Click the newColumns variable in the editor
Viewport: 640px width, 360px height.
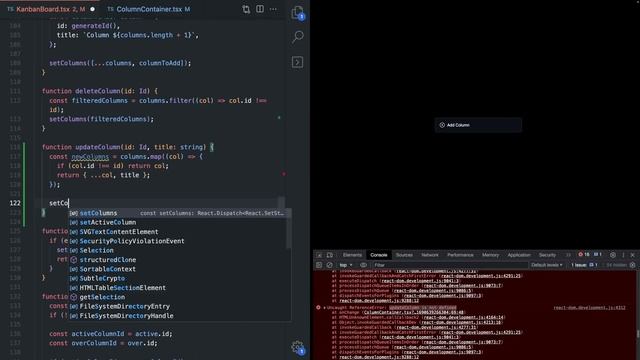pos(90,157)
